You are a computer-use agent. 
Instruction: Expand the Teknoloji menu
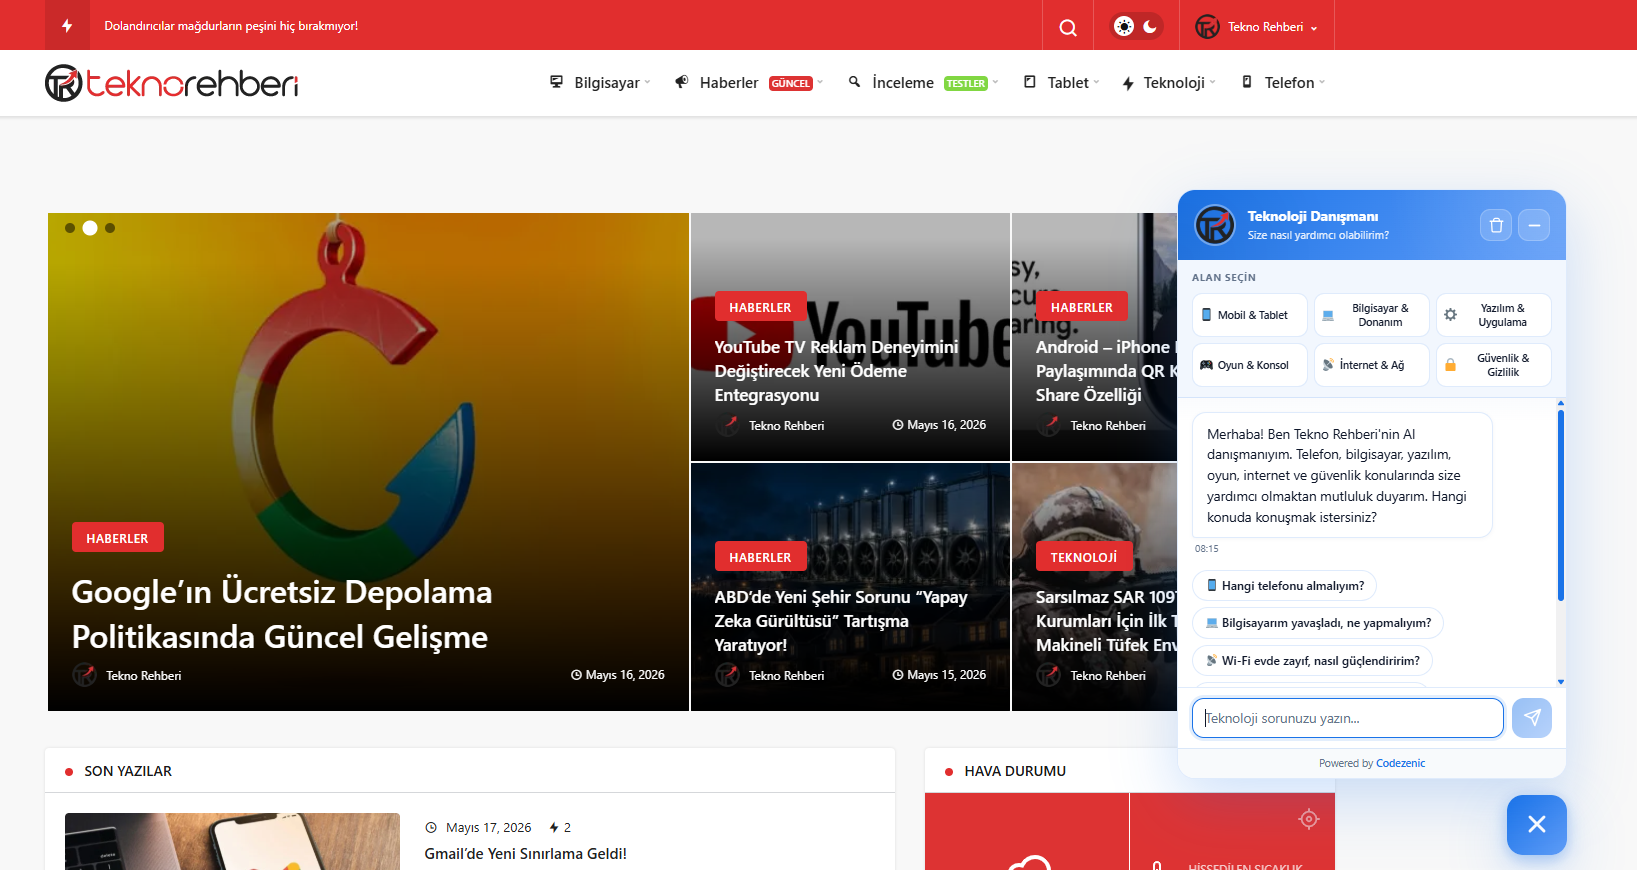point(1168,83)
